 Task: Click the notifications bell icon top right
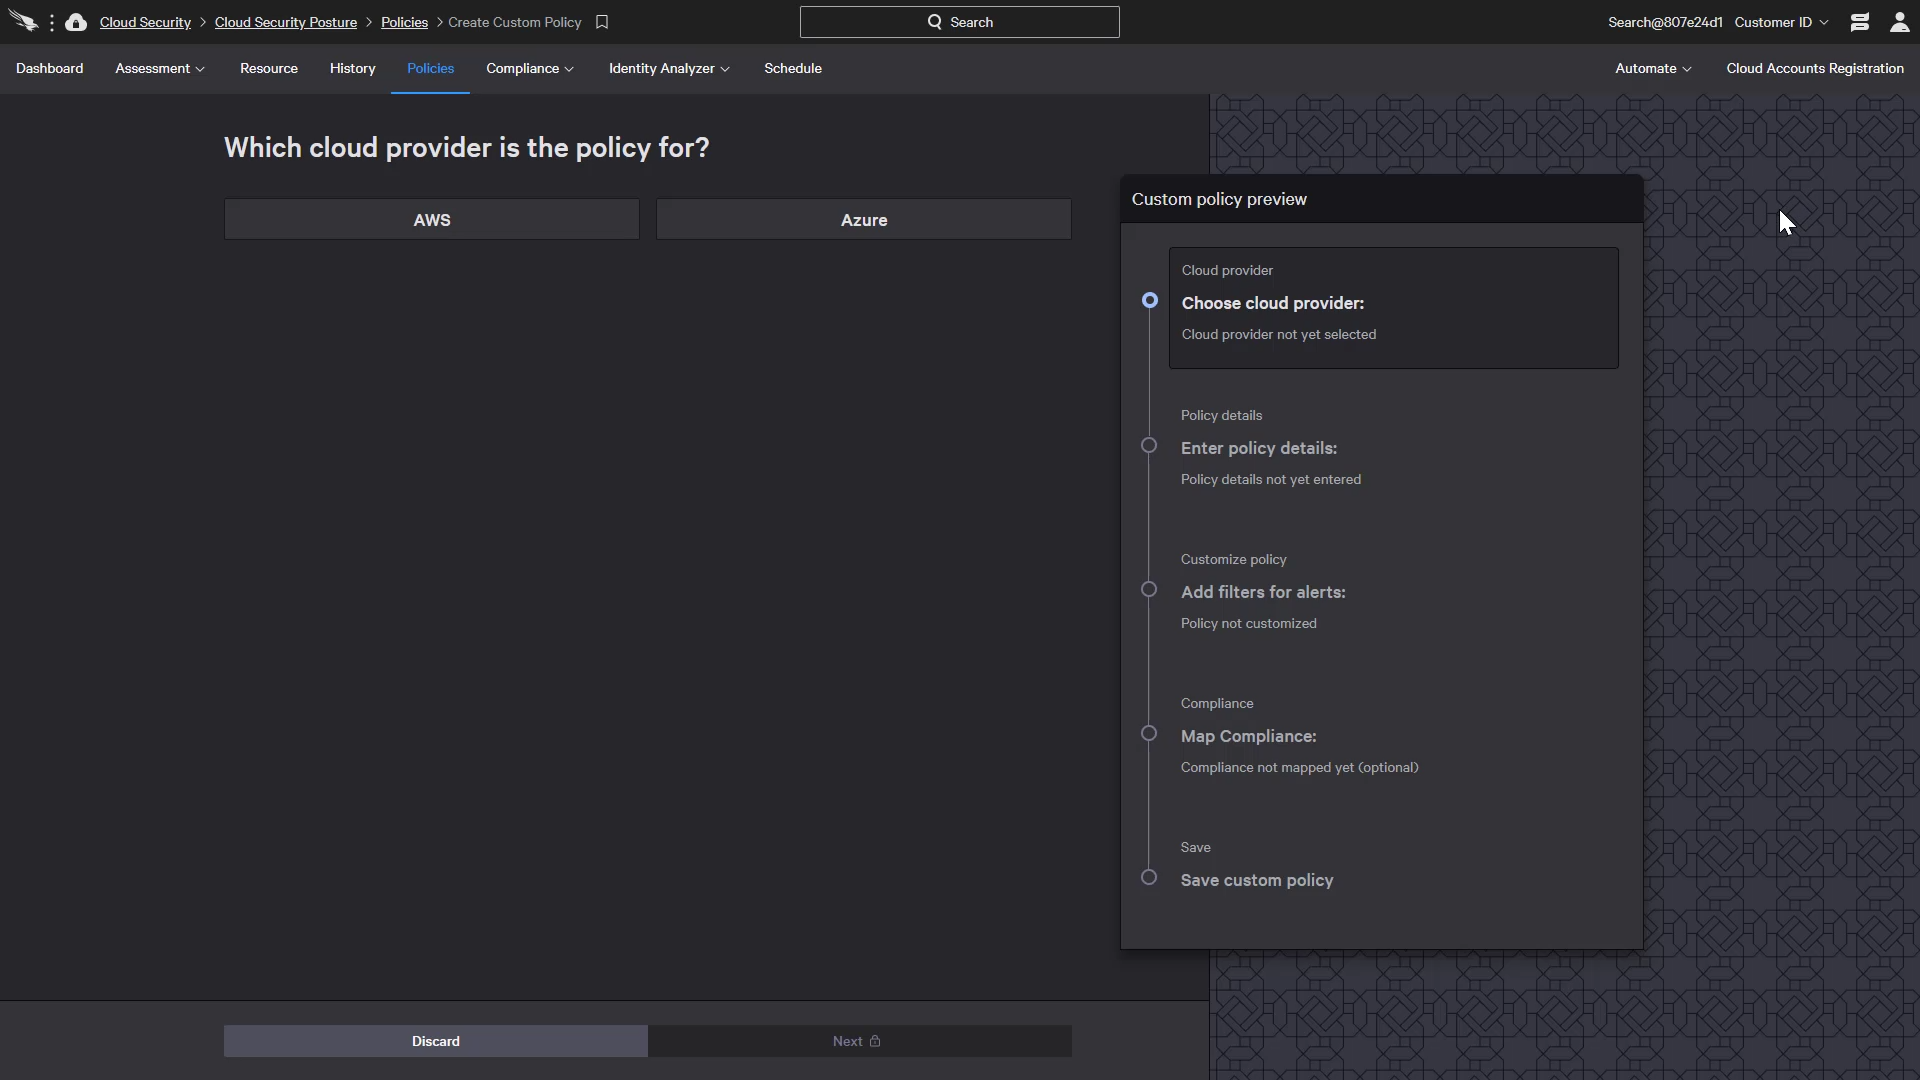[1859, 20]
